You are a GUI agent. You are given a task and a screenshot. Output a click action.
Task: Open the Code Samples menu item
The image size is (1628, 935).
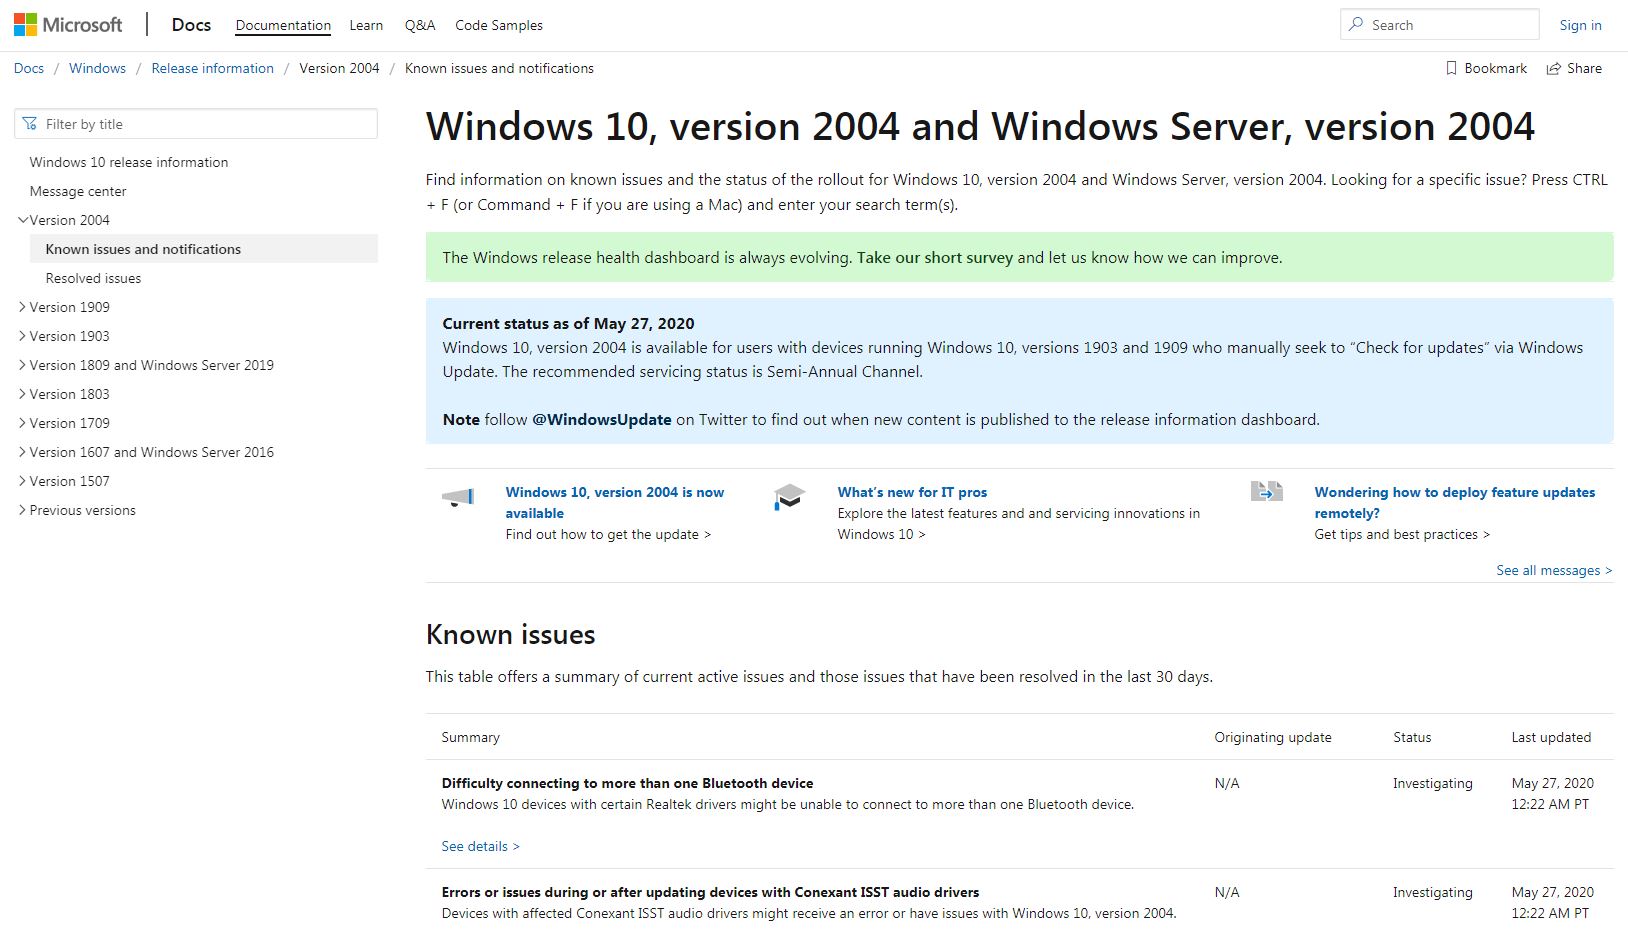tap(499, 25)
